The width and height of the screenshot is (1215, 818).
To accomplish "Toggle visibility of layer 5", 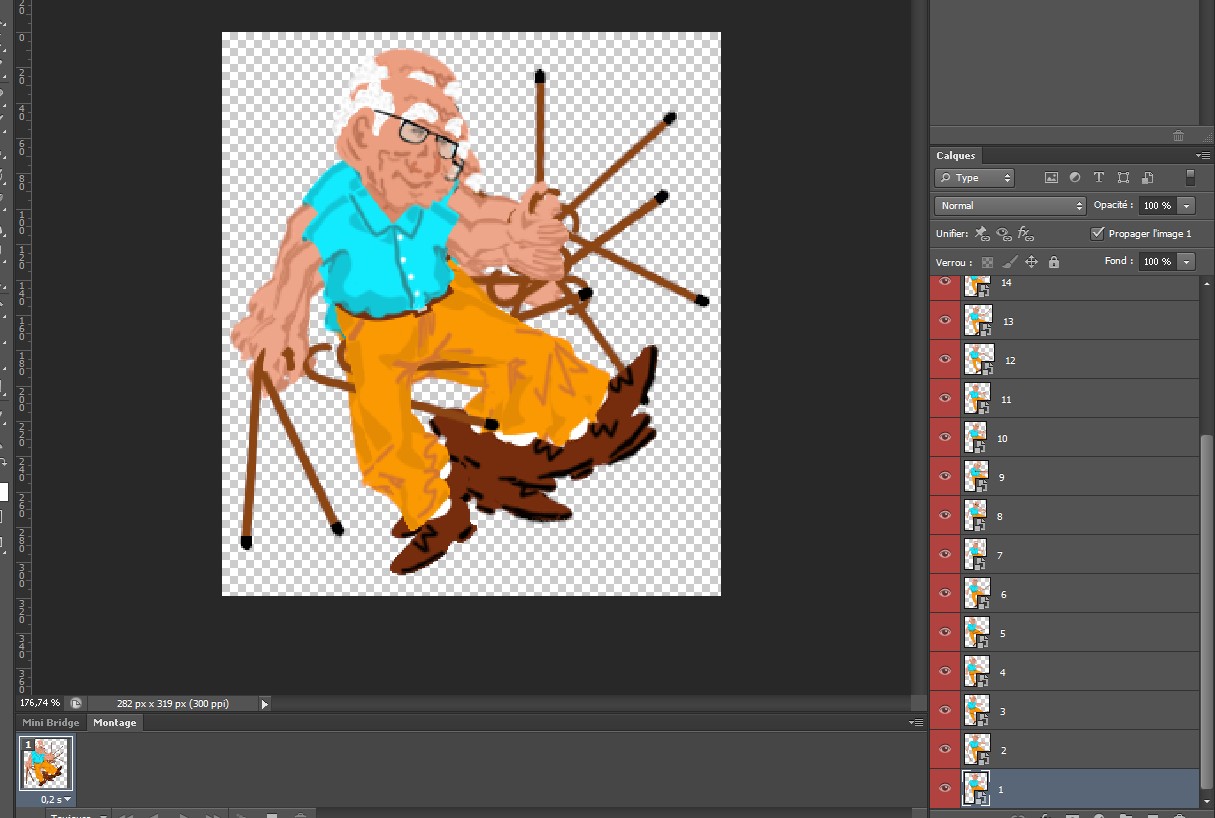I will (x=945, y=632).
